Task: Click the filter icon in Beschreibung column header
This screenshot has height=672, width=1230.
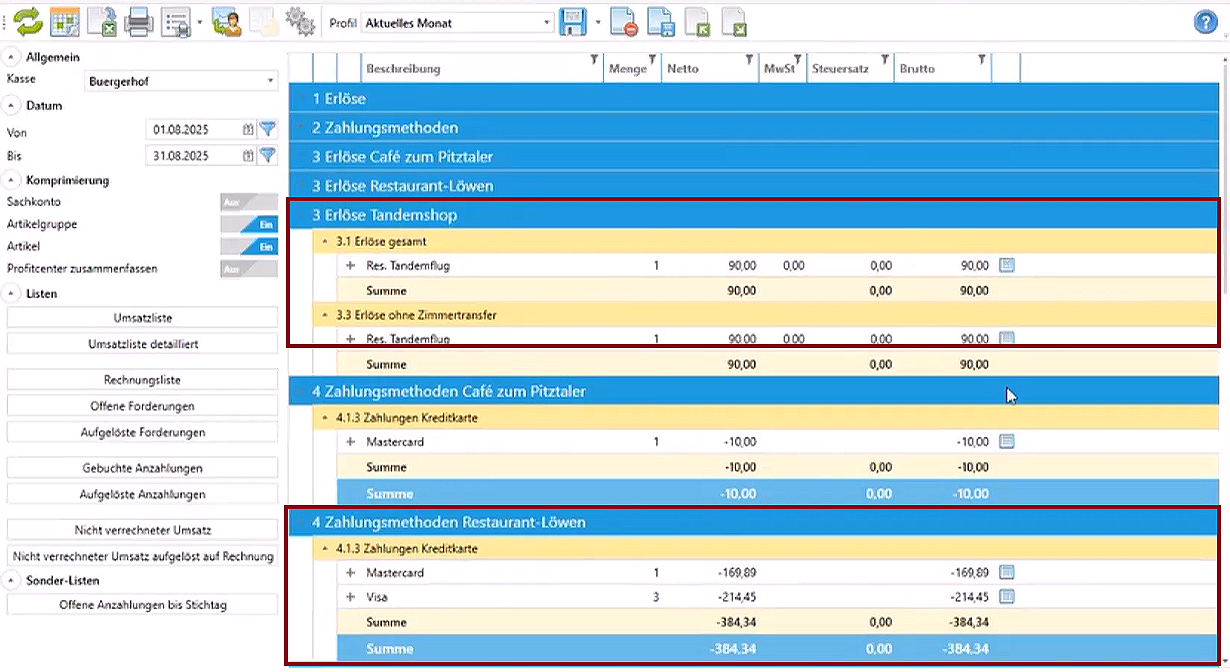Action: 595,59
